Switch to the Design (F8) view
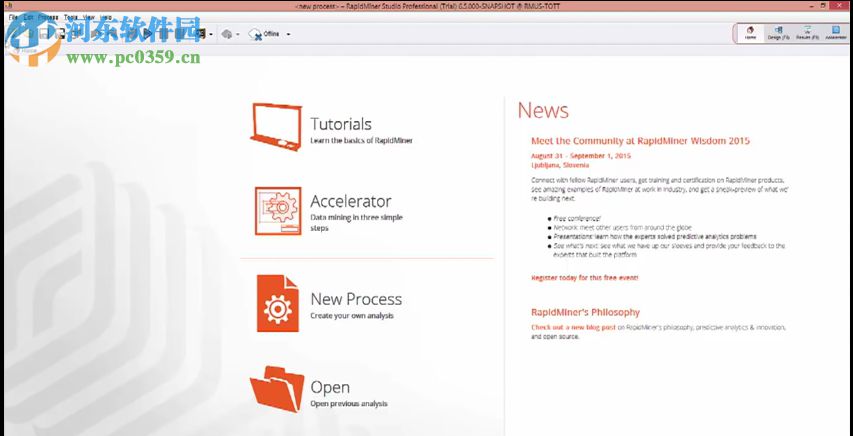Screen dimensions: 853x436 [778, 33]
